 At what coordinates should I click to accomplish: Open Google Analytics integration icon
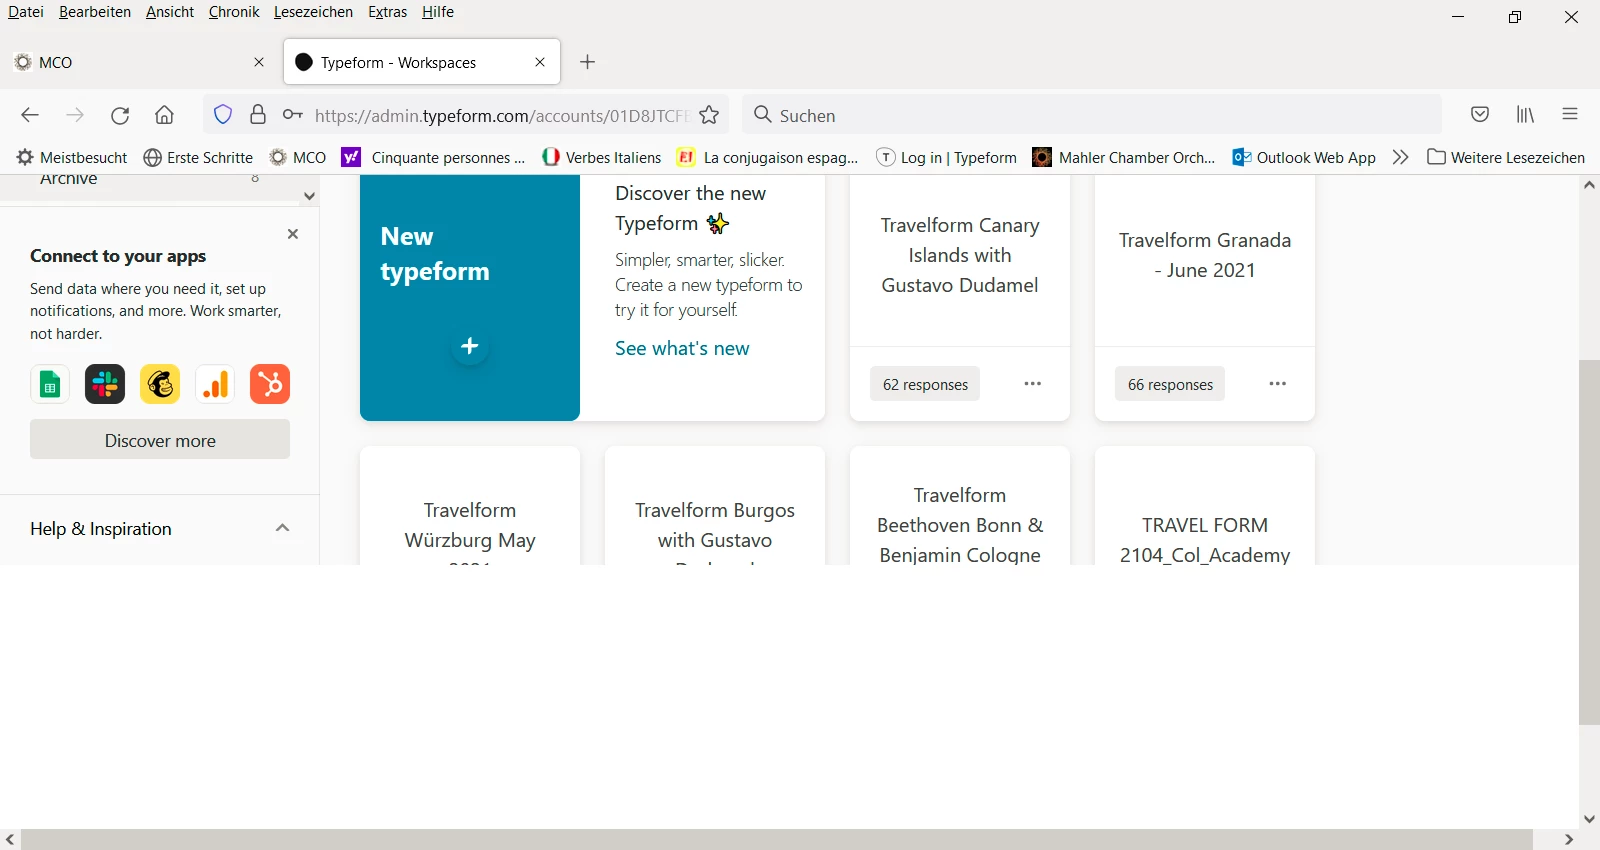click(215, 384)
